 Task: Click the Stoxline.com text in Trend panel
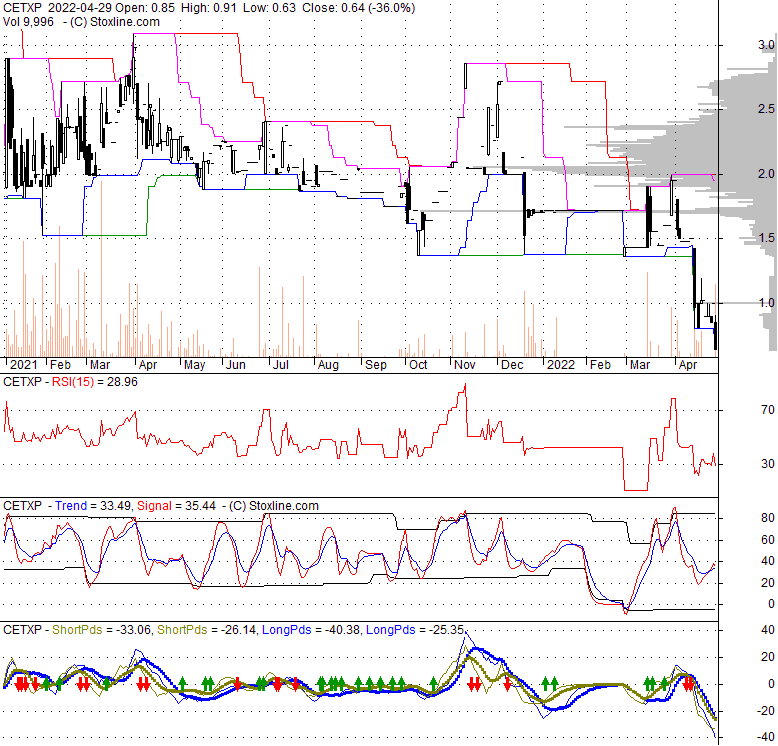[283, 506]
